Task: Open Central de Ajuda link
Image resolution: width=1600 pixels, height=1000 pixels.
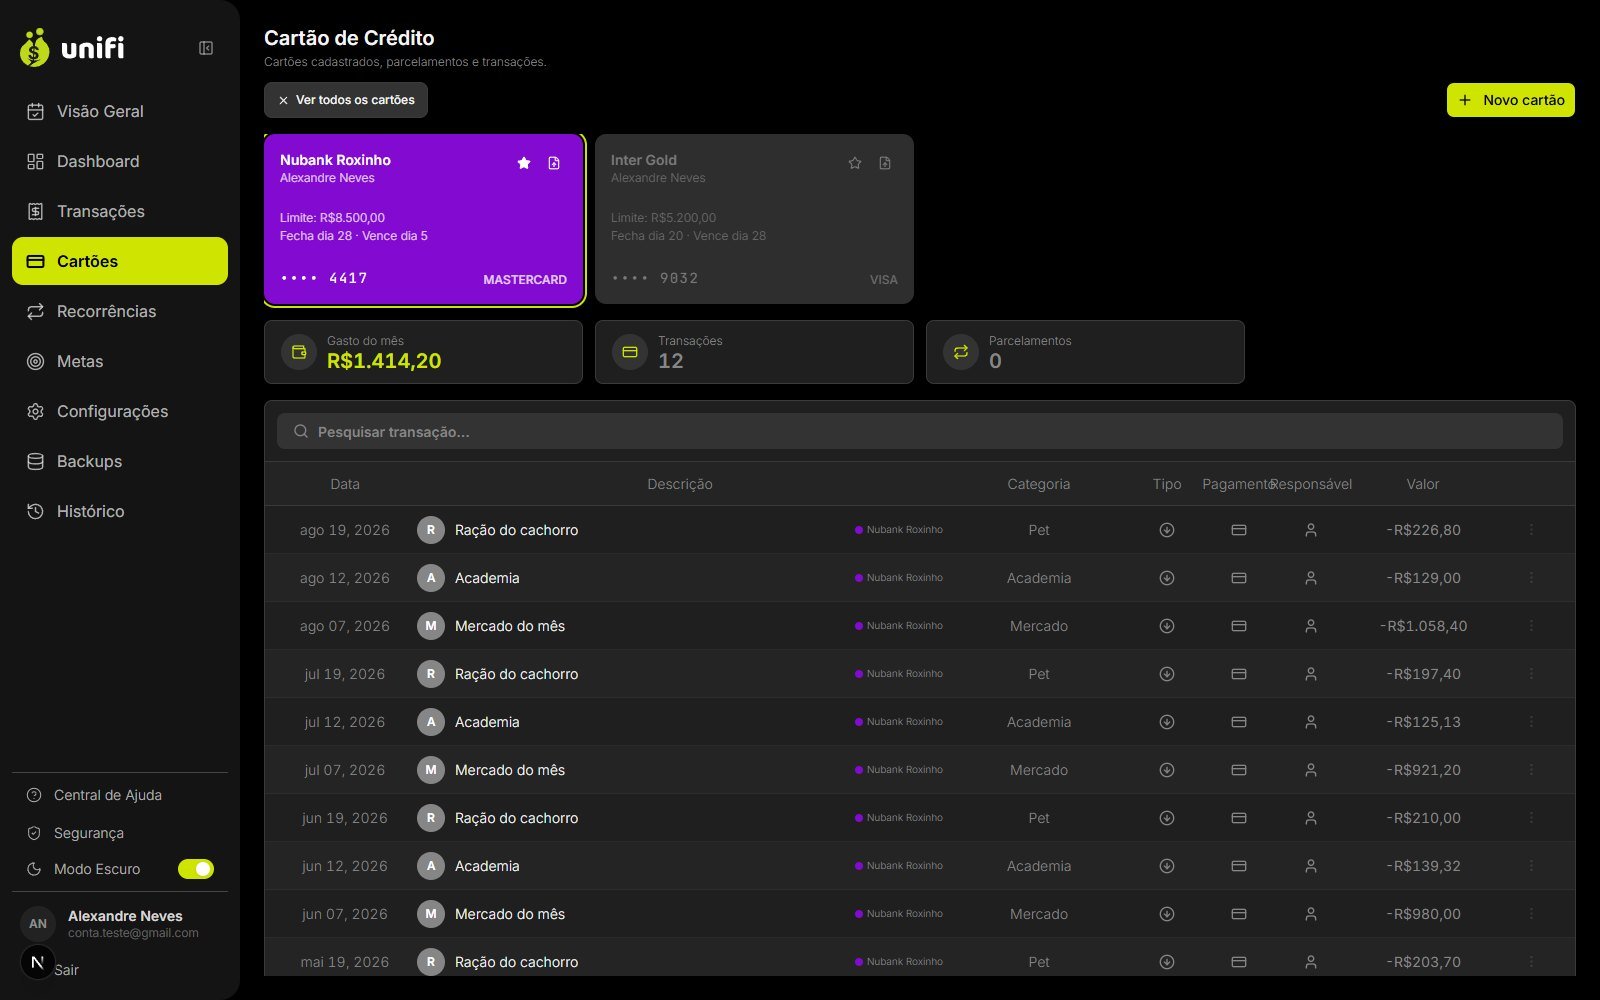Action: click(107, 795)
